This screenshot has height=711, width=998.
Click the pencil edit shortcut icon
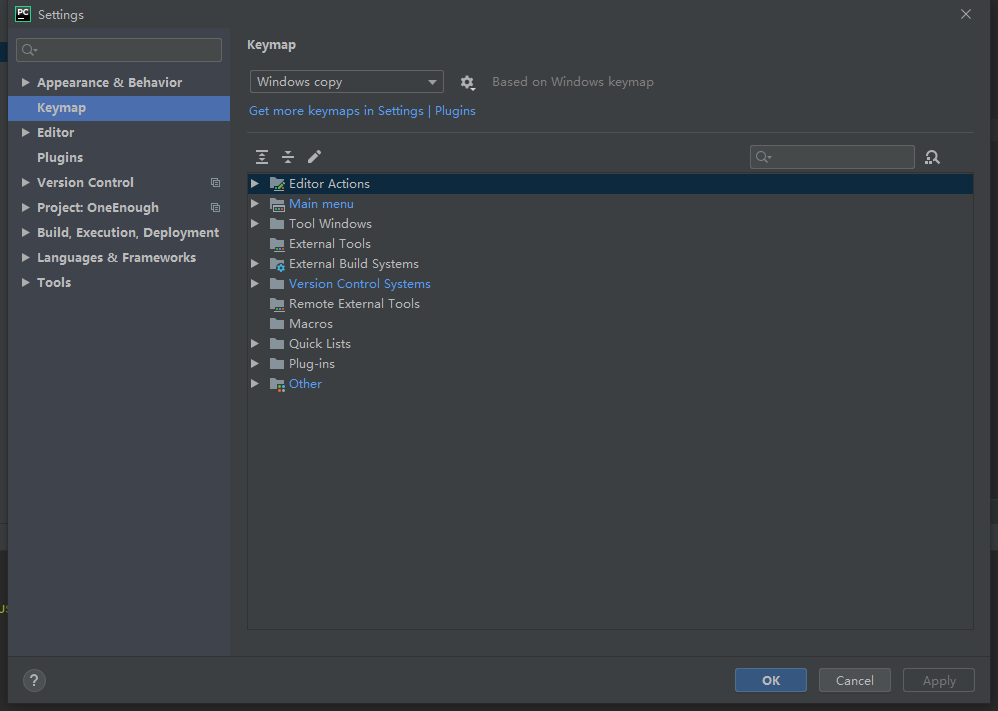pos(314,157)
